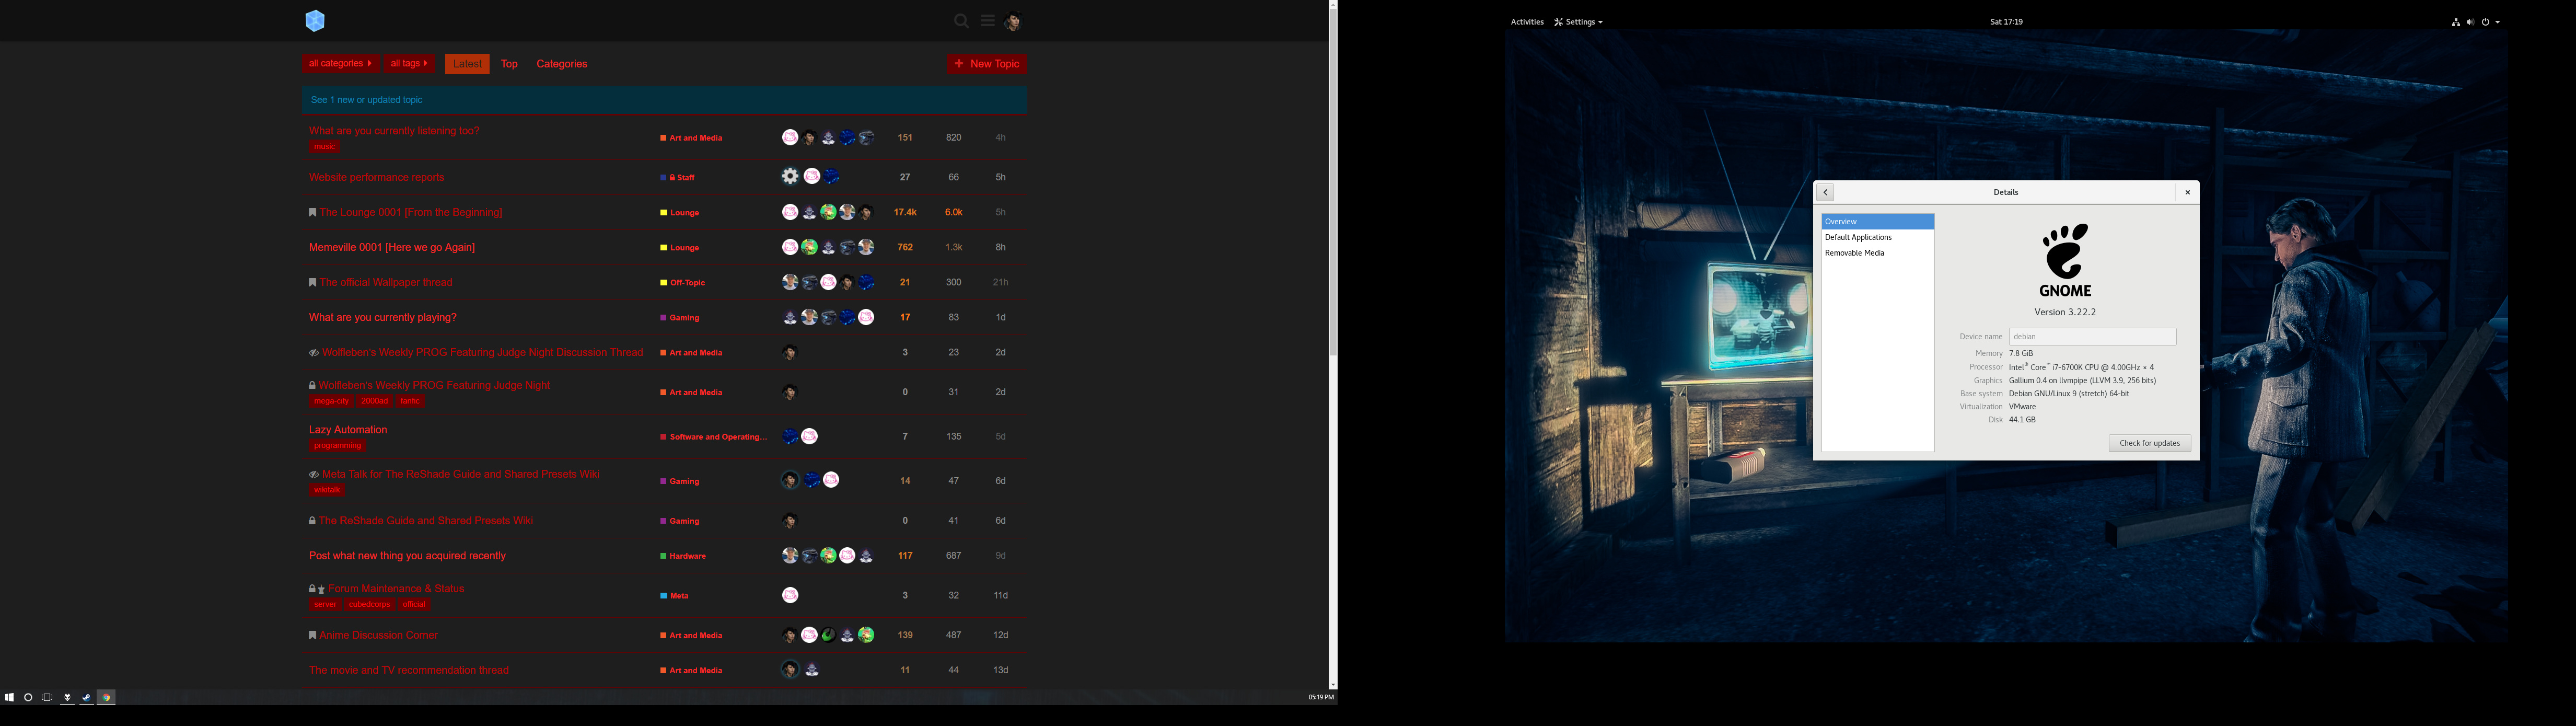The width and height of the screenshot is (2576, 726).
Task: Select Default Applications in Details sidebar
Action: click(1858, 238)
